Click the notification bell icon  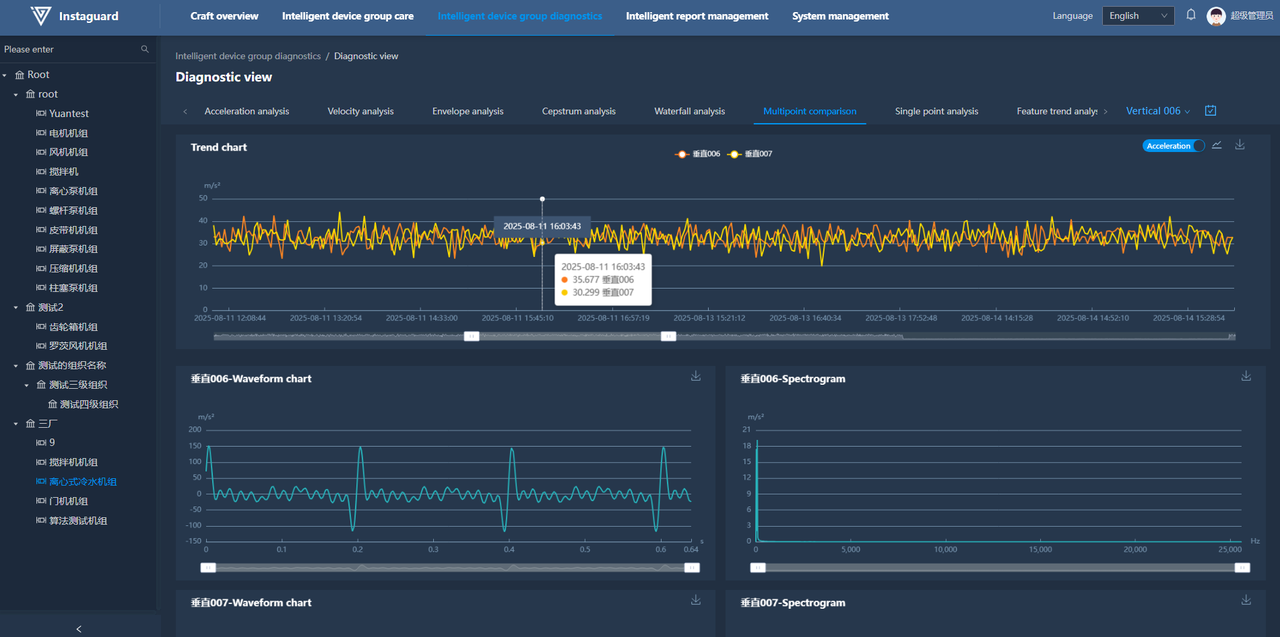tap(1191, 15)
